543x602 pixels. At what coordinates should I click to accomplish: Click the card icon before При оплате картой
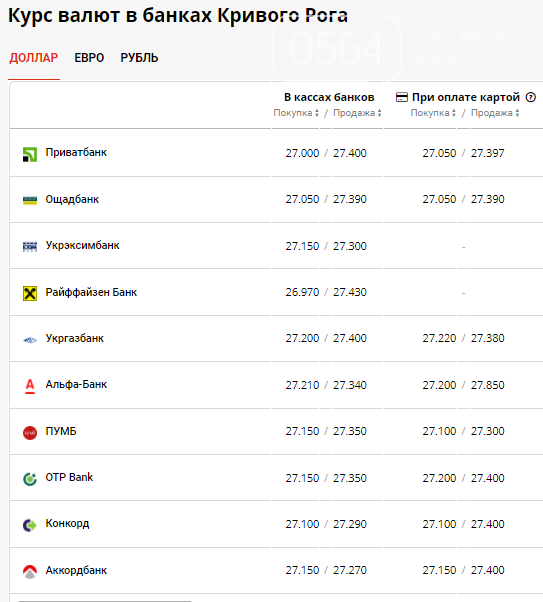point(402,97)
